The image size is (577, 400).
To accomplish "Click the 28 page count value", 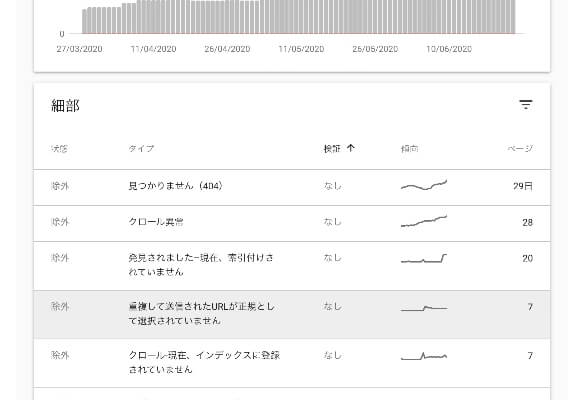I will [527, 222].
